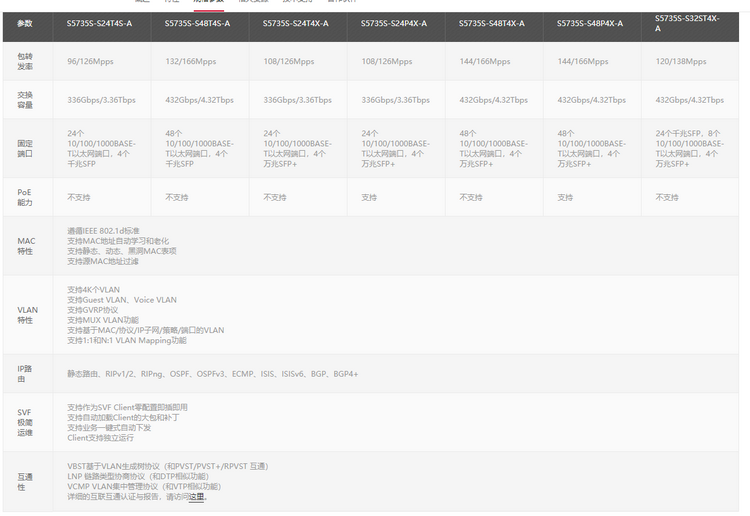The image size is (750, 516).
Task: Click 支持源MAC地址过滤 line
Action: tap(102, 262)
